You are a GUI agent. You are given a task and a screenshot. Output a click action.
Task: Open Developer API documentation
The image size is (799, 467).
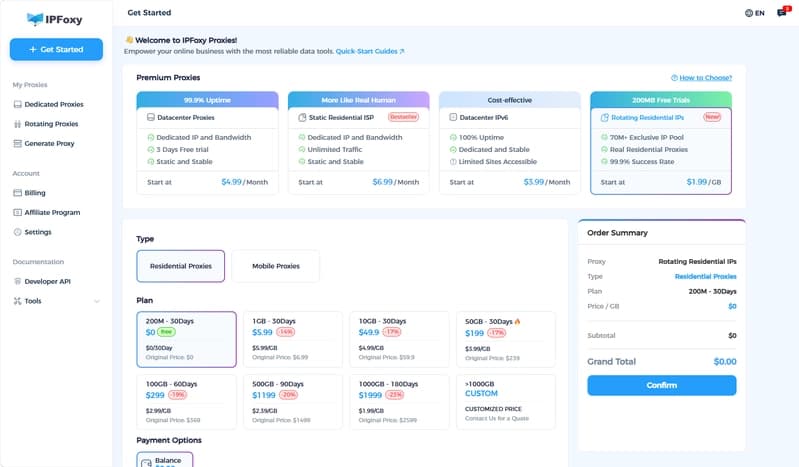pyautogui.click(x=47, y=281)
